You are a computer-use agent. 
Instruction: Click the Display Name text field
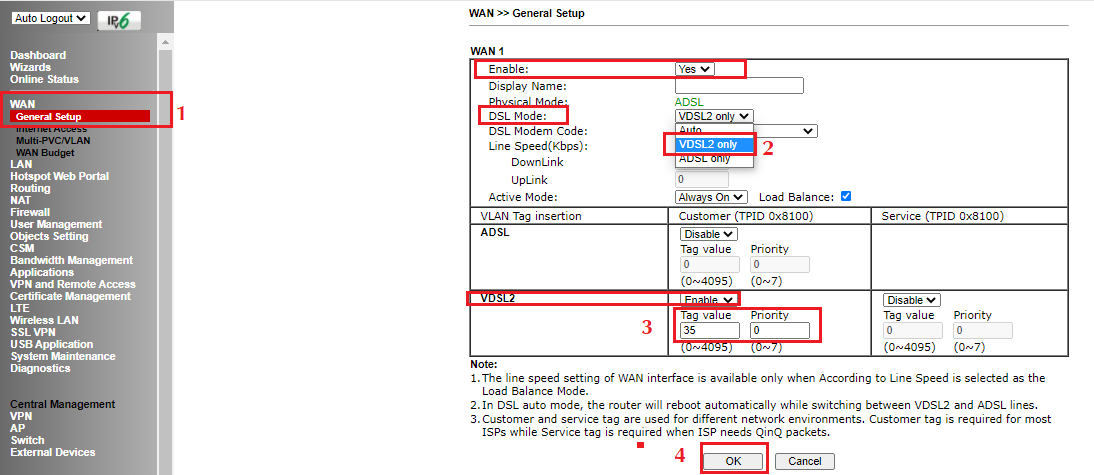coord(739,86)
